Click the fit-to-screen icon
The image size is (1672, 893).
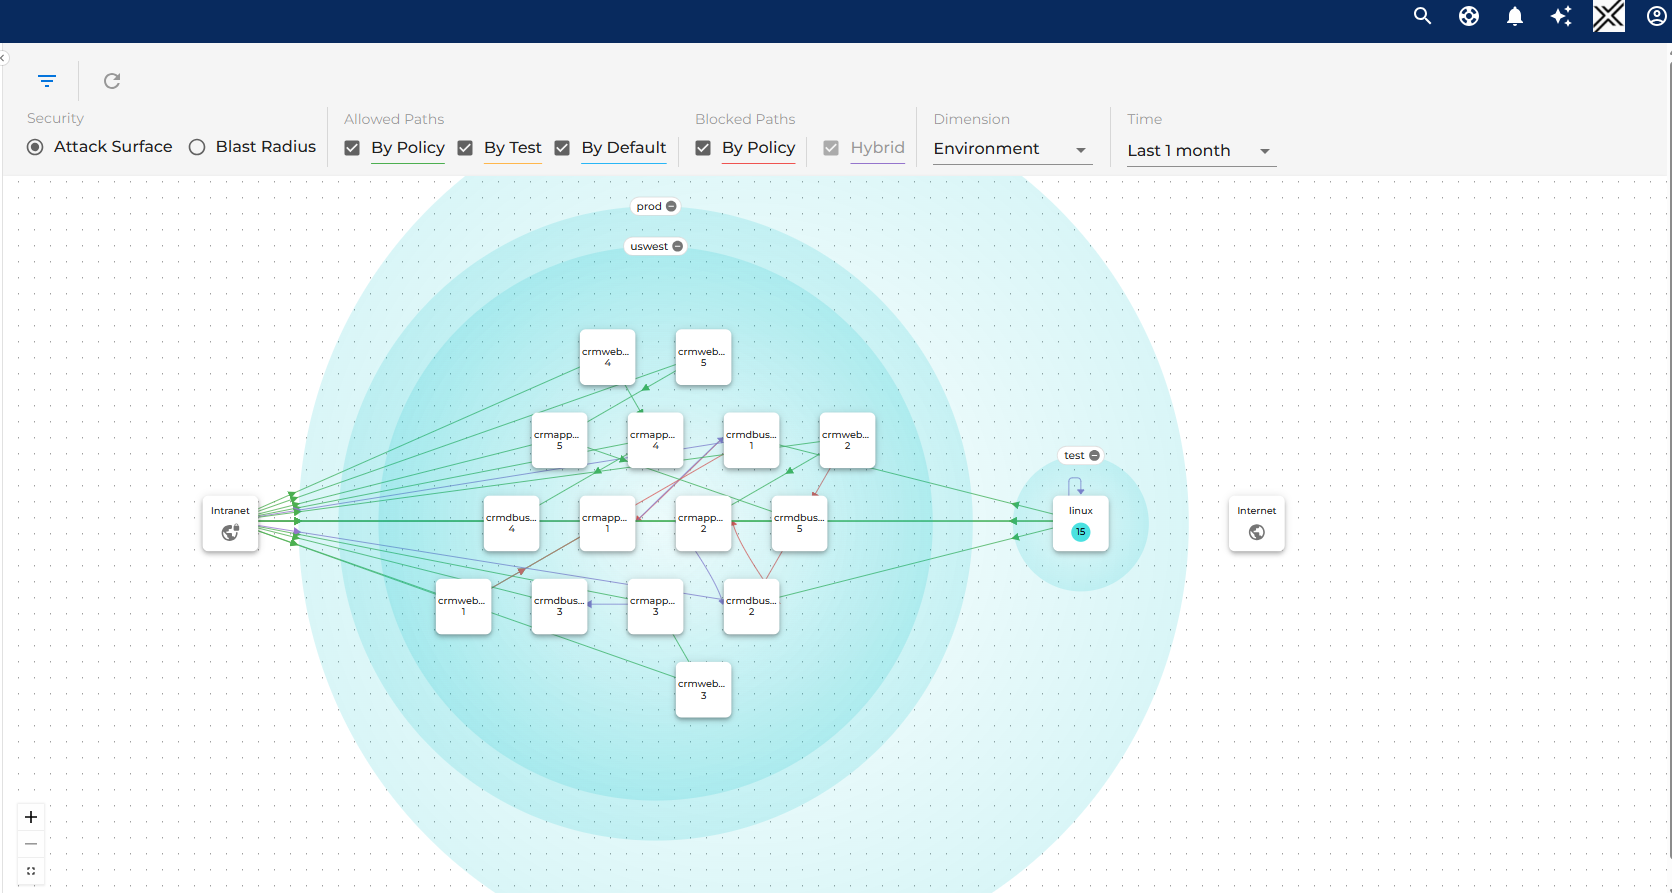coord(31,871)
